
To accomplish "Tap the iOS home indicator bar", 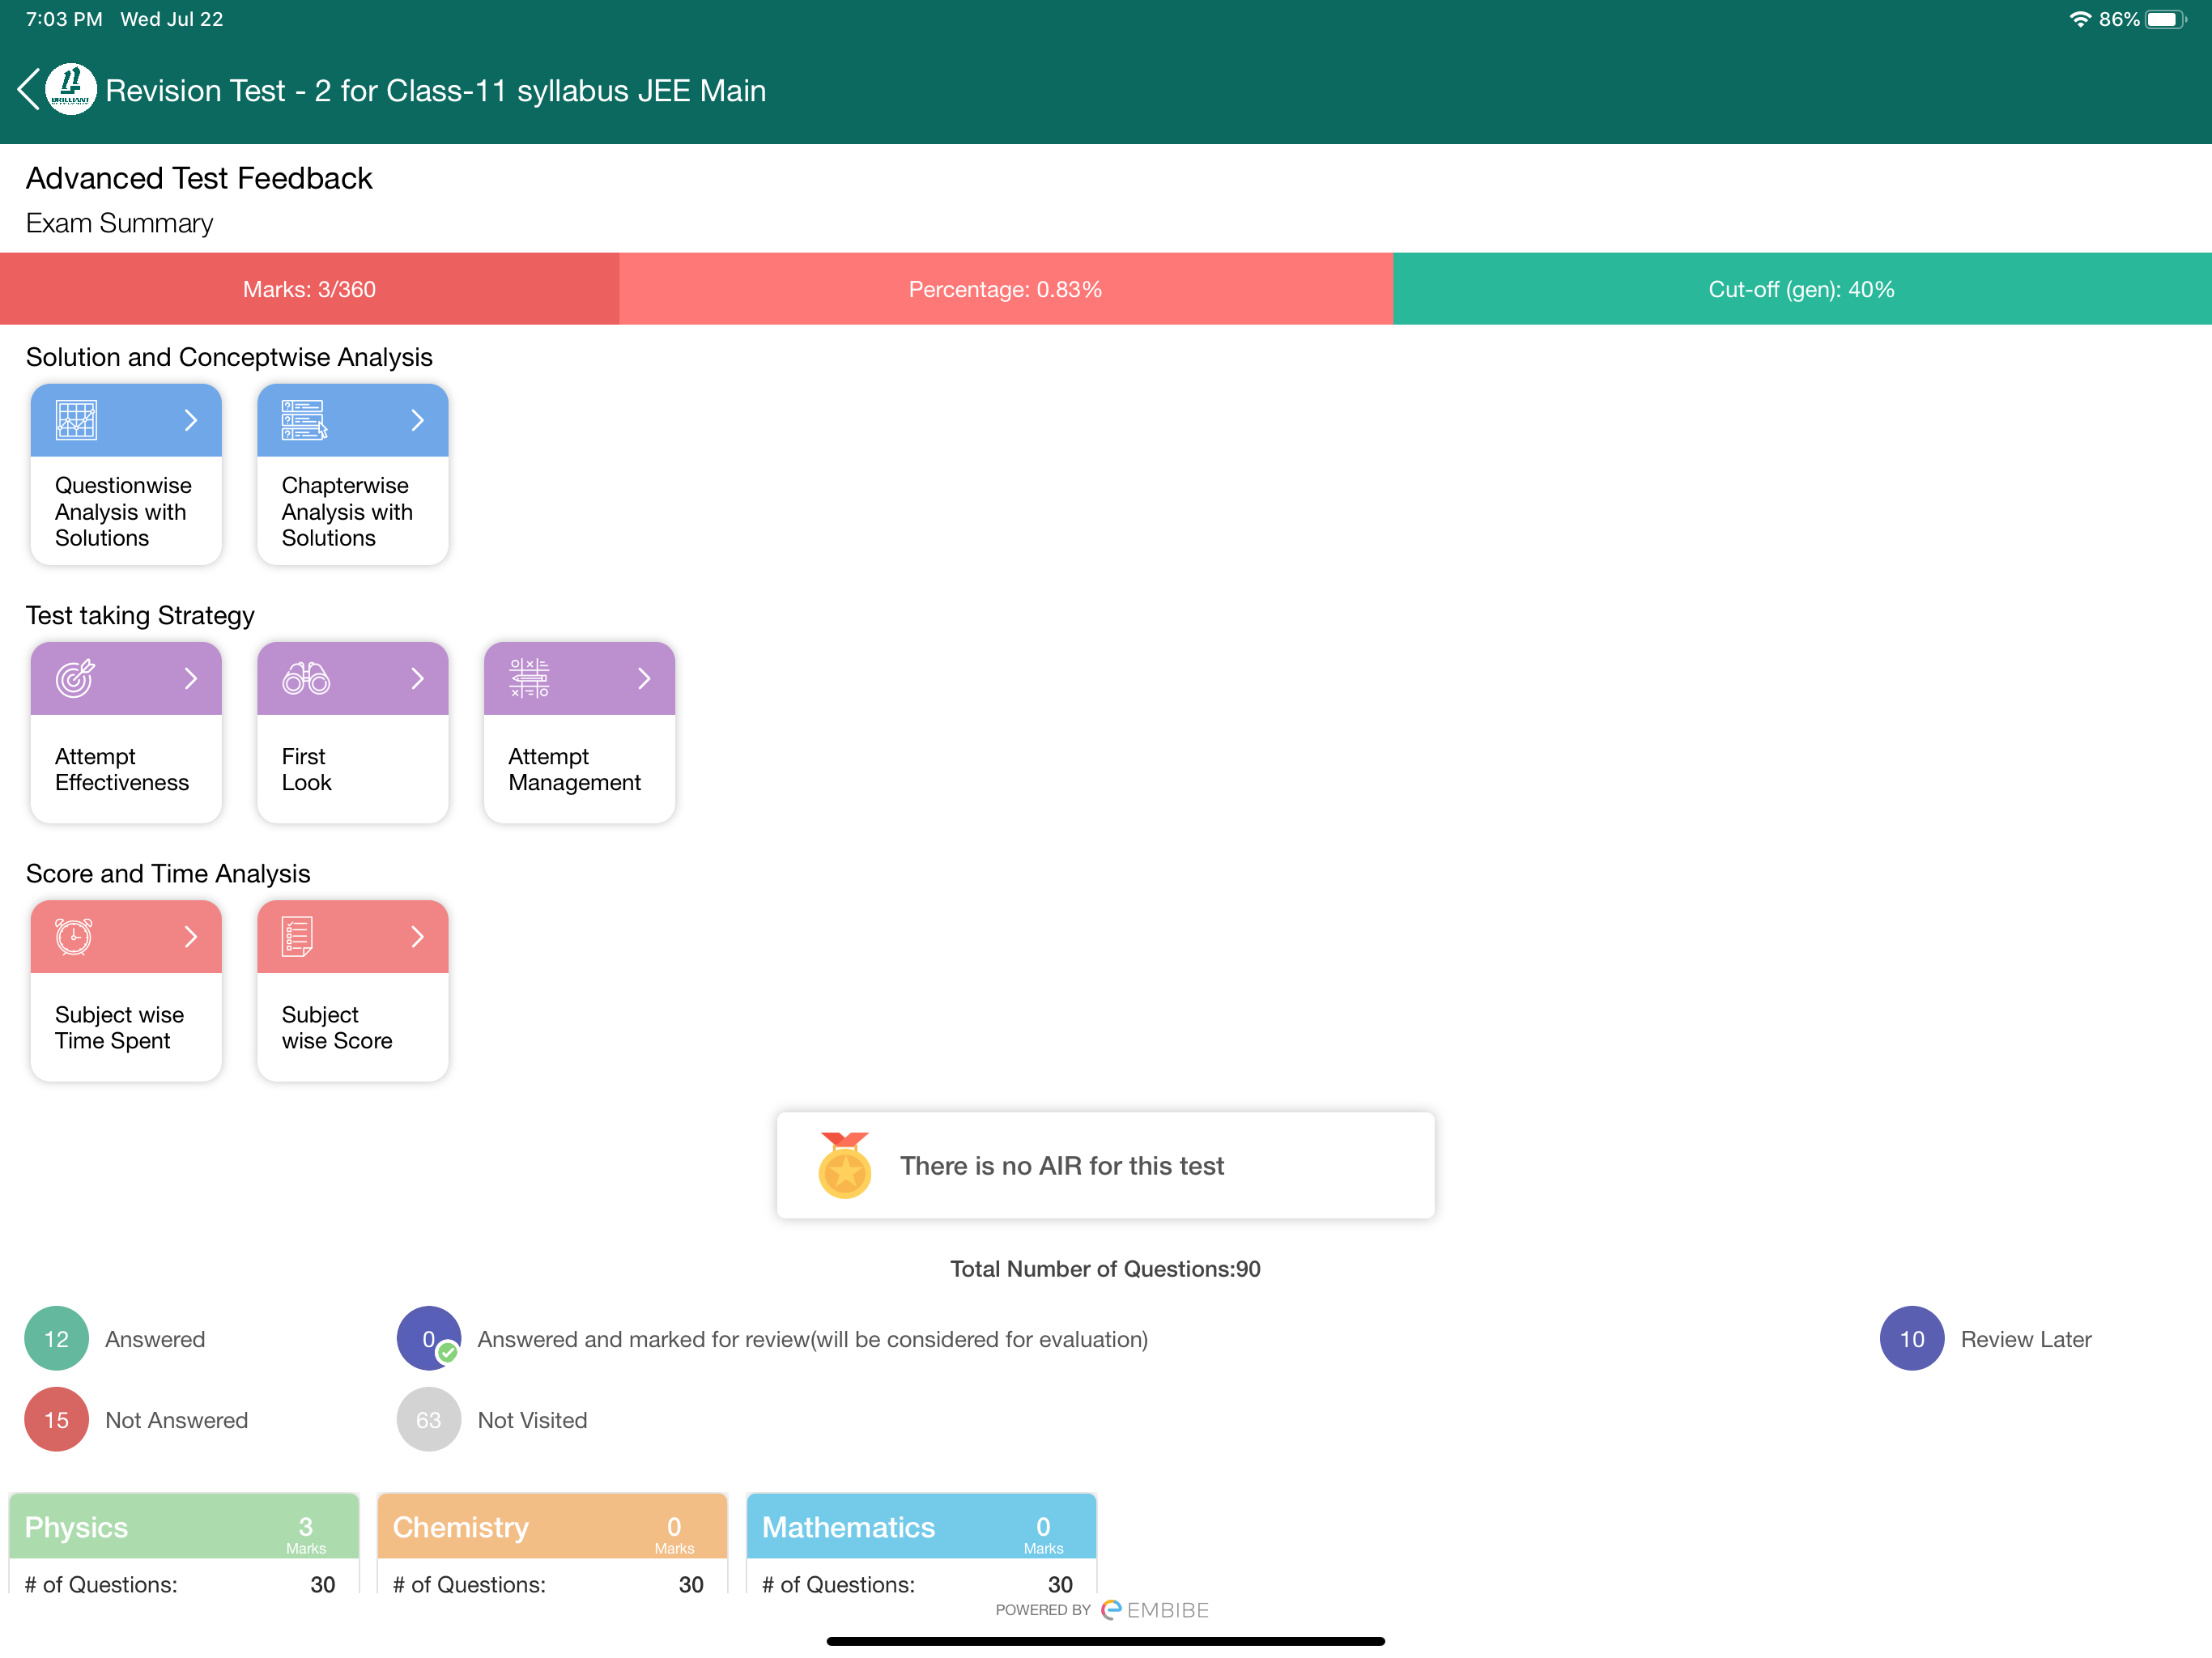I will 1106,1641.
